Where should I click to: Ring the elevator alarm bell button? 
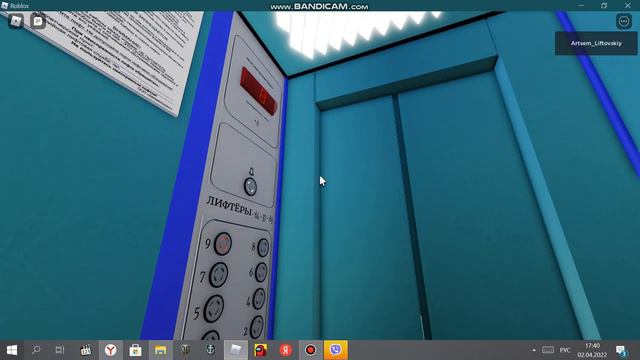pyautogui.click(x=250, y=187)
